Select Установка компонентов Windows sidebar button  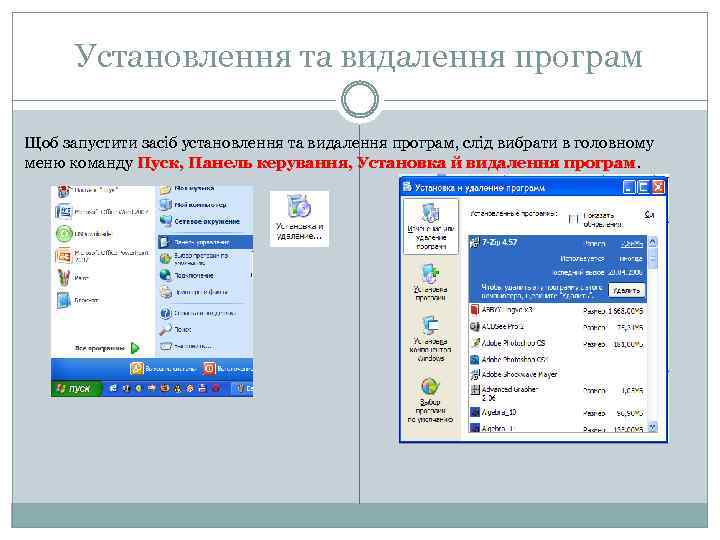(x=431, y=339)
